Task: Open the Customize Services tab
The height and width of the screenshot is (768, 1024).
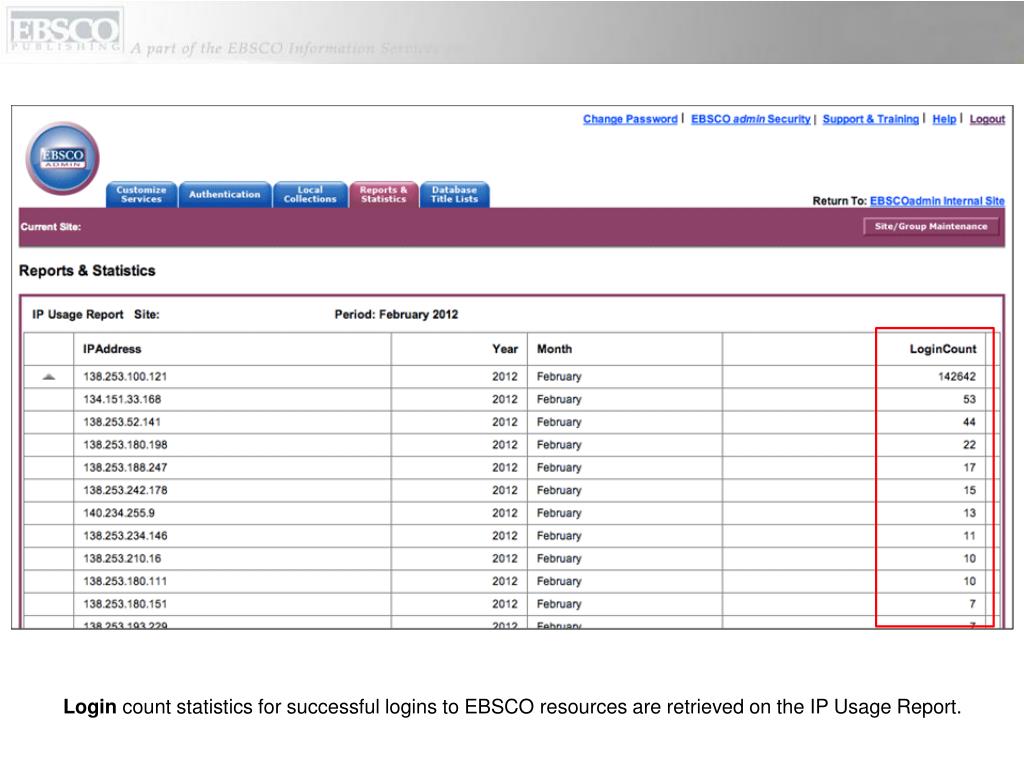Action: pyautogui.click(x=141, y=194)
